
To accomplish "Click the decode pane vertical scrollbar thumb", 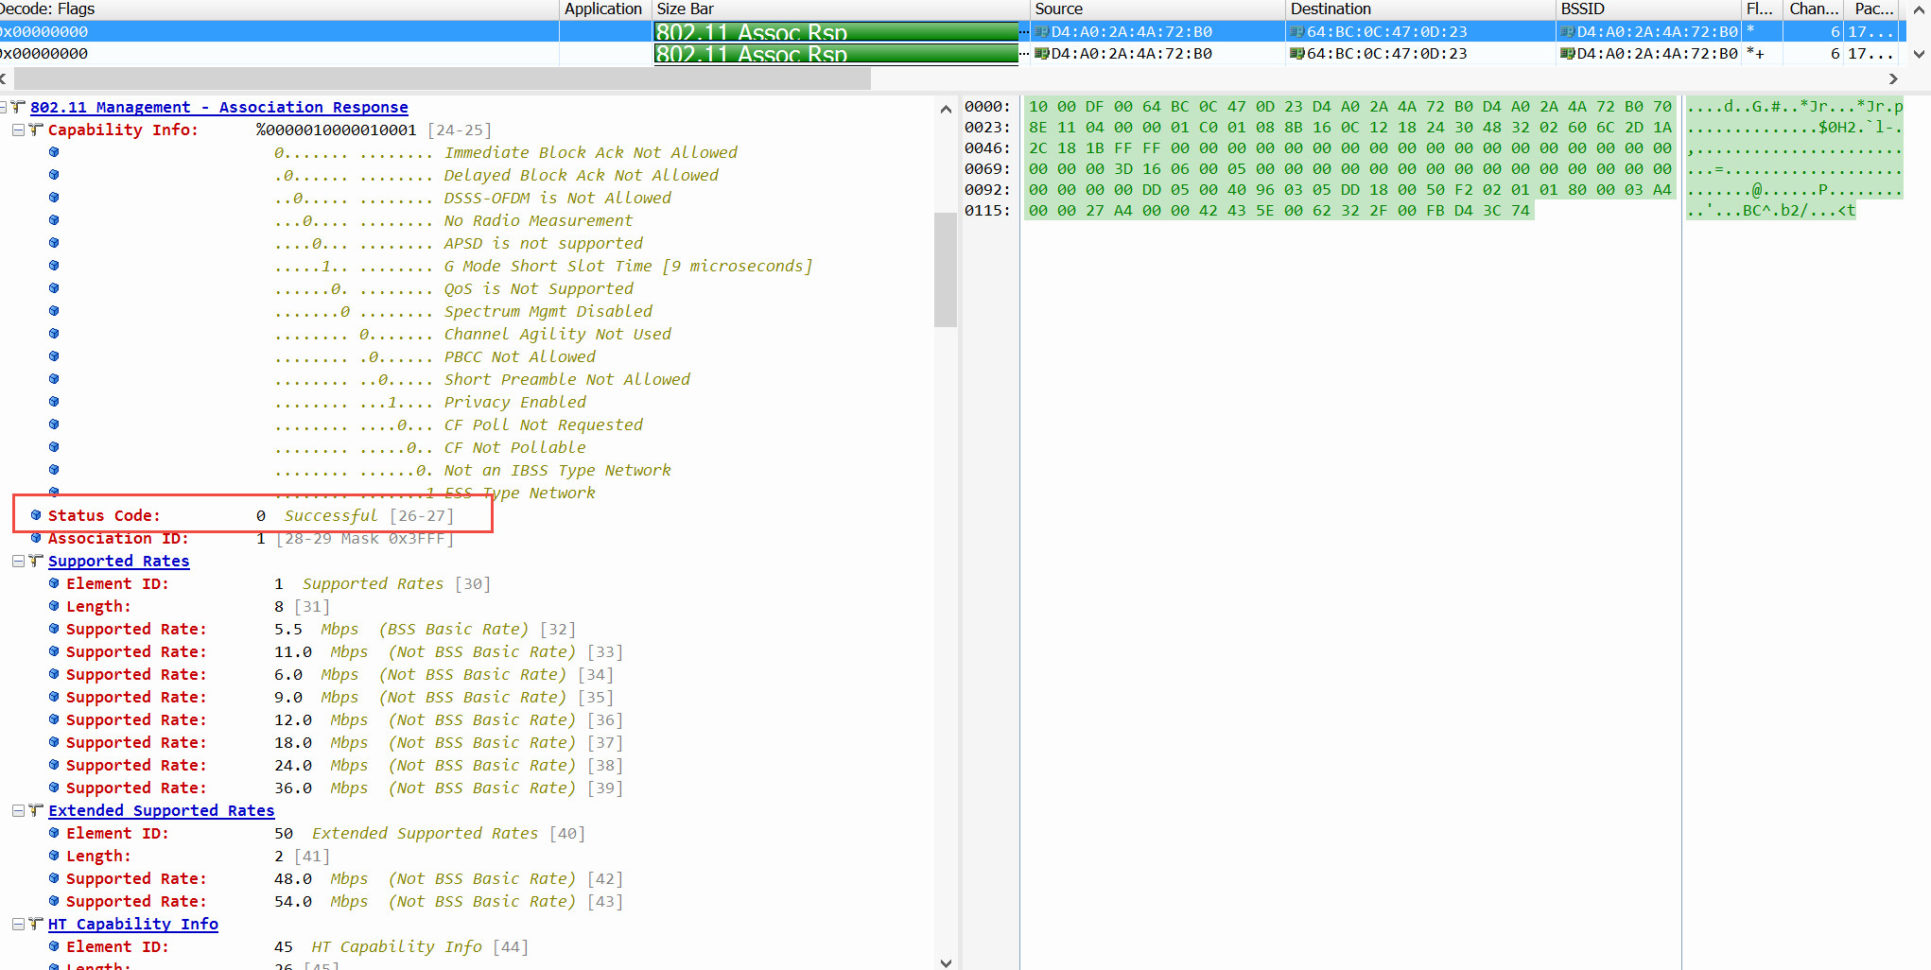I will 945,270.
